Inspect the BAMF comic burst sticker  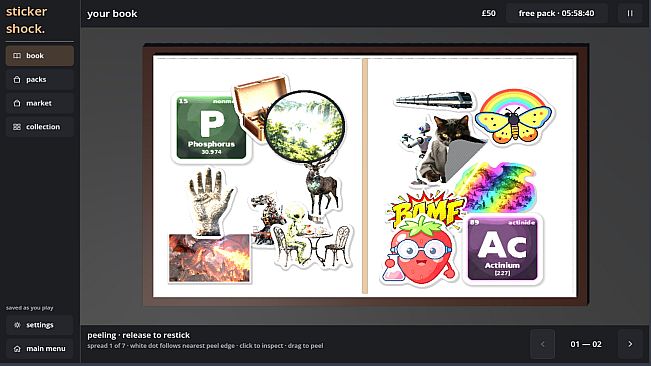pyautogui.click(x=426, y=210)
